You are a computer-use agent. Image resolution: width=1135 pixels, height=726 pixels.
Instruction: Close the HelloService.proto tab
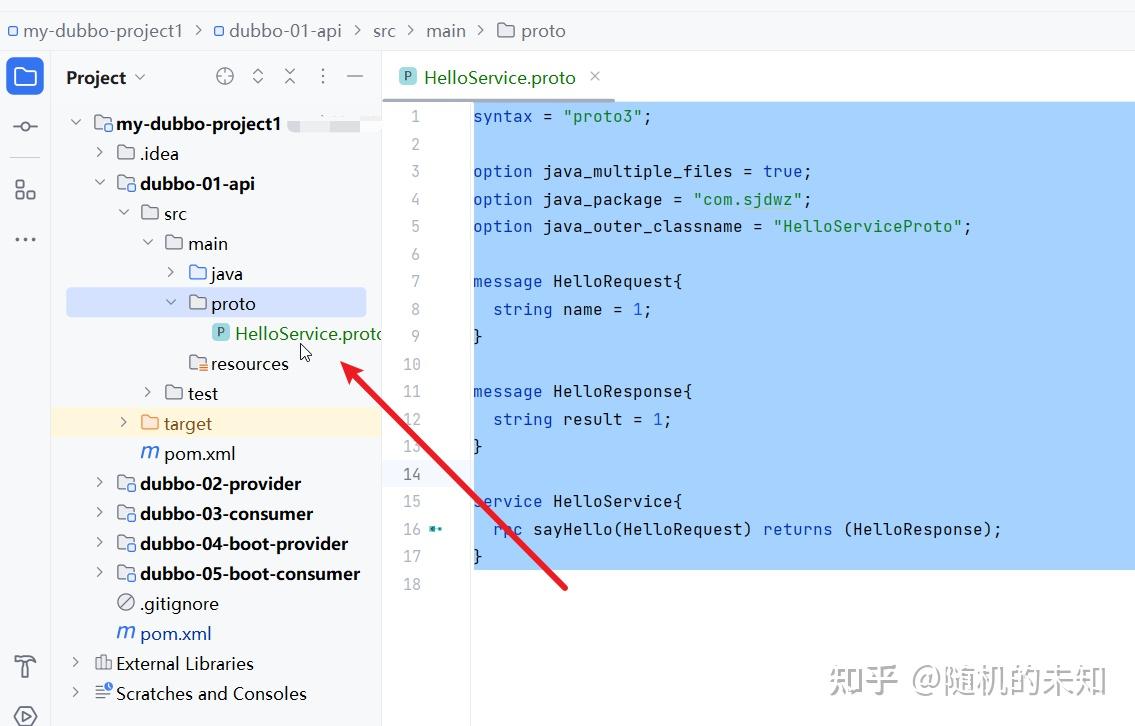pyautogui.click(x=595, y=77)
